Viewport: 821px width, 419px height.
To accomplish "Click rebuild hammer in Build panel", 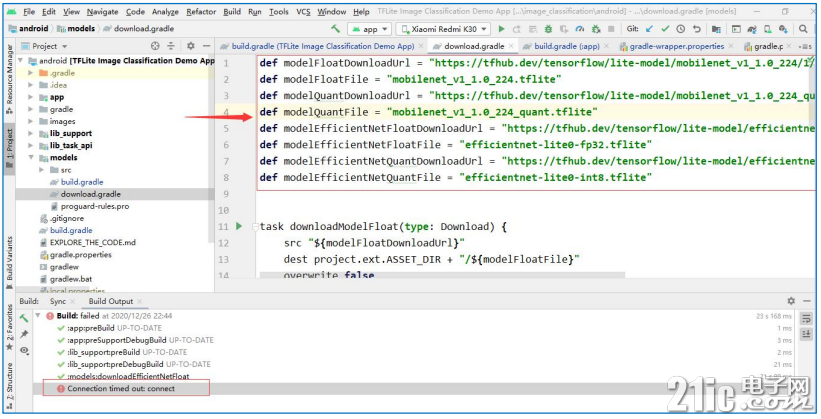I will 24,318.
